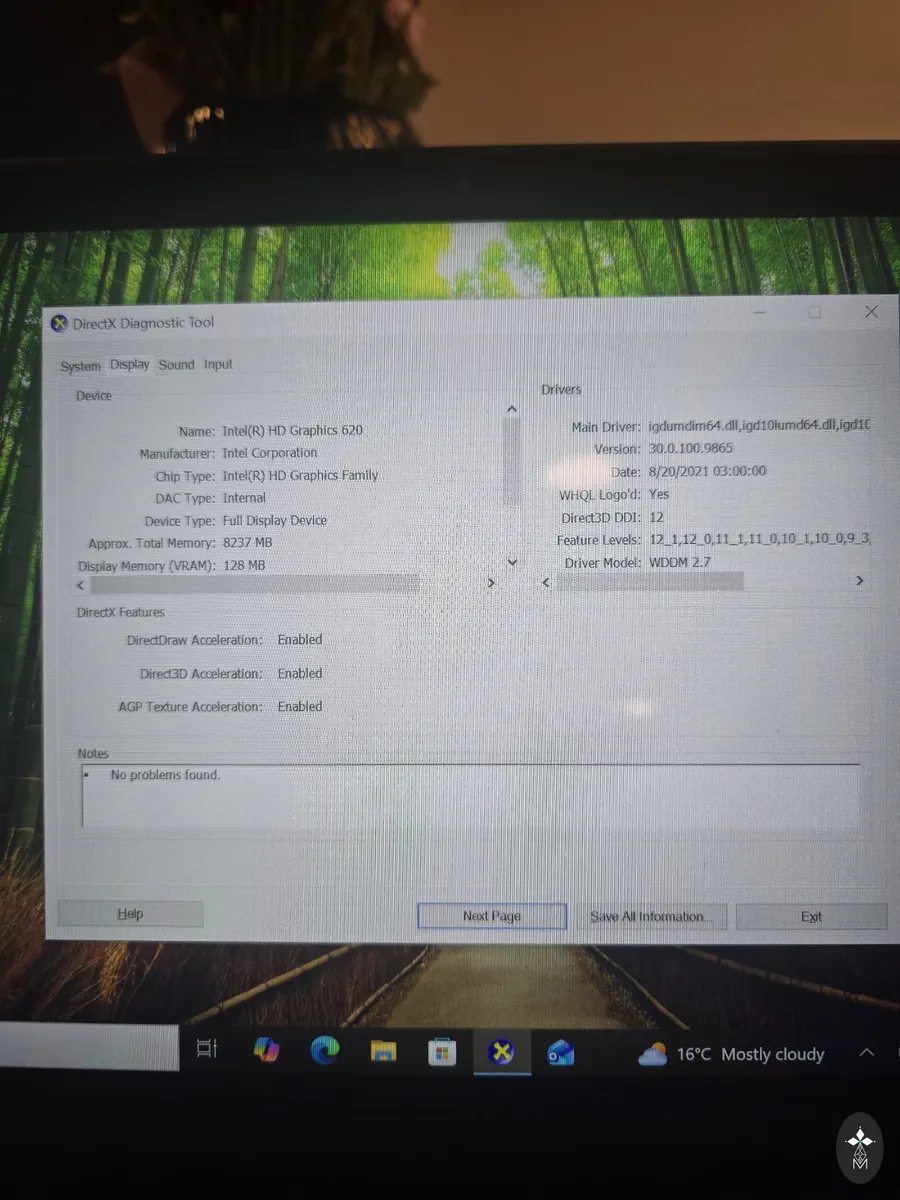
Task: Click the Help button
Action: (130, 914)
